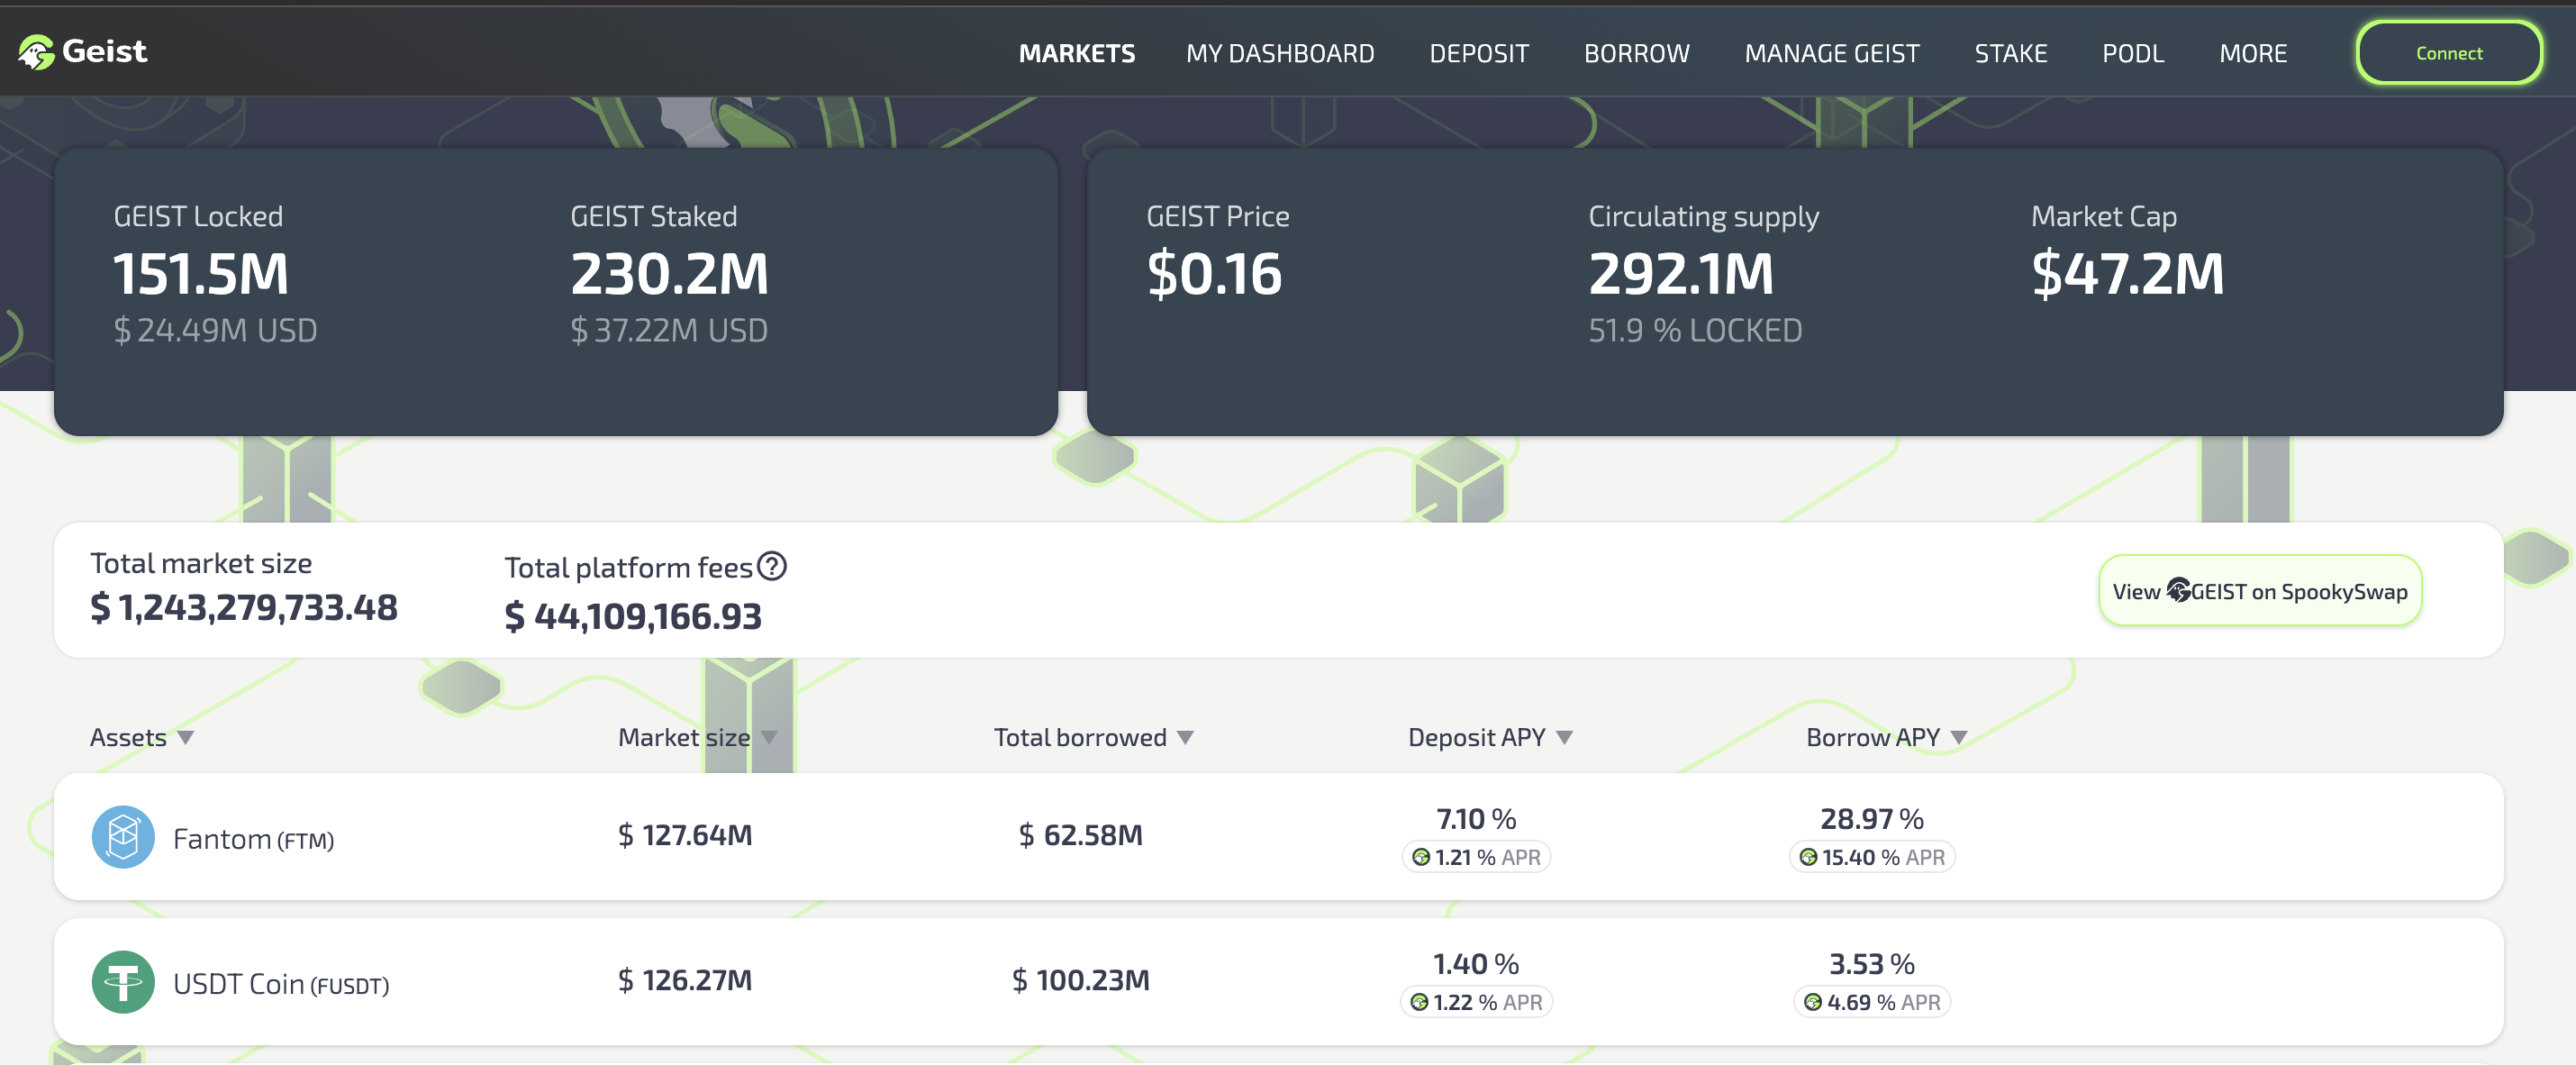Click the 51.9 % LOCKED text
2576x1065 pixels.
[x=1695, y=330]
